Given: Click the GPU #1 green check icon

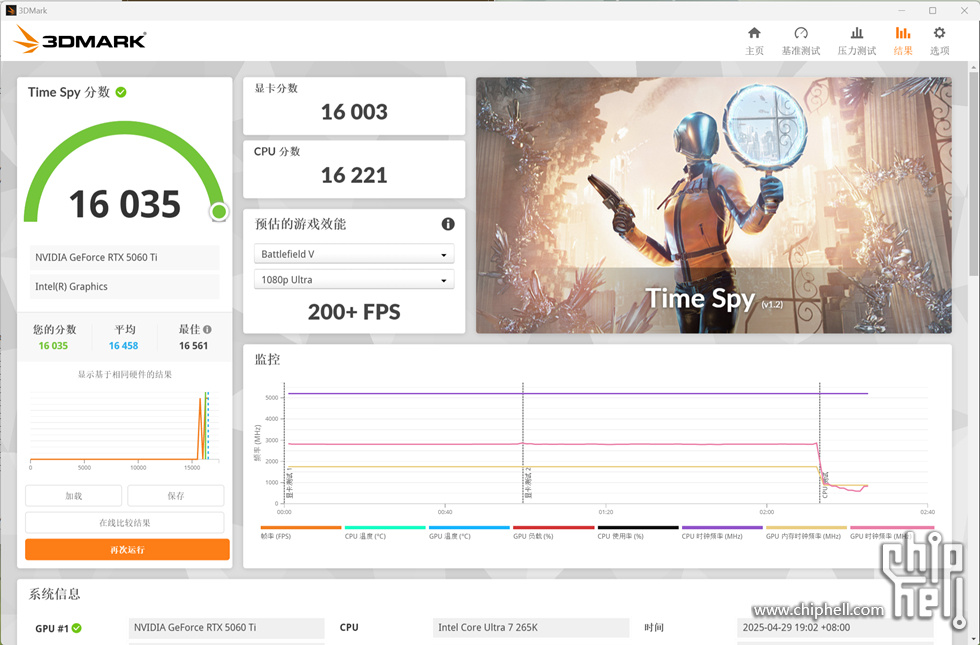Looking at the screenshot, I should pos(76,628).
